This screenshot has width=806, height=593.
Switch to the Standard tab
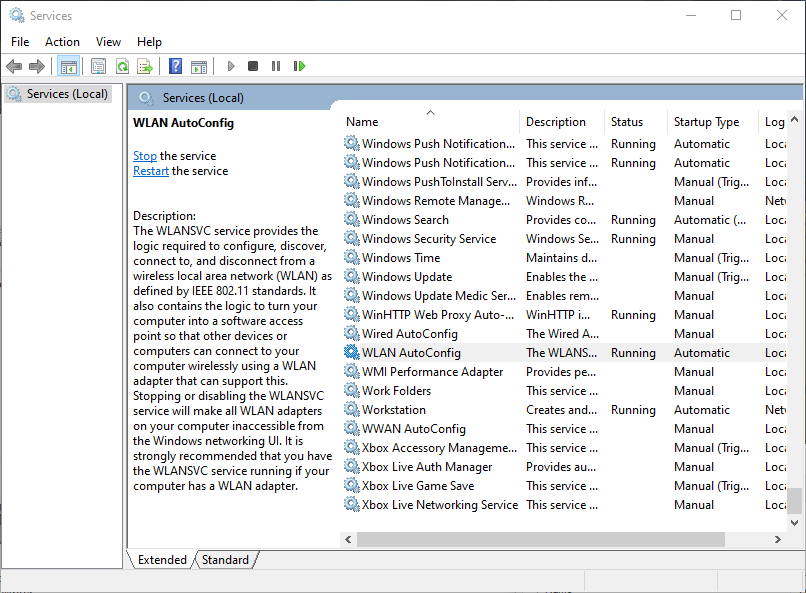click(x=225, y=560)
